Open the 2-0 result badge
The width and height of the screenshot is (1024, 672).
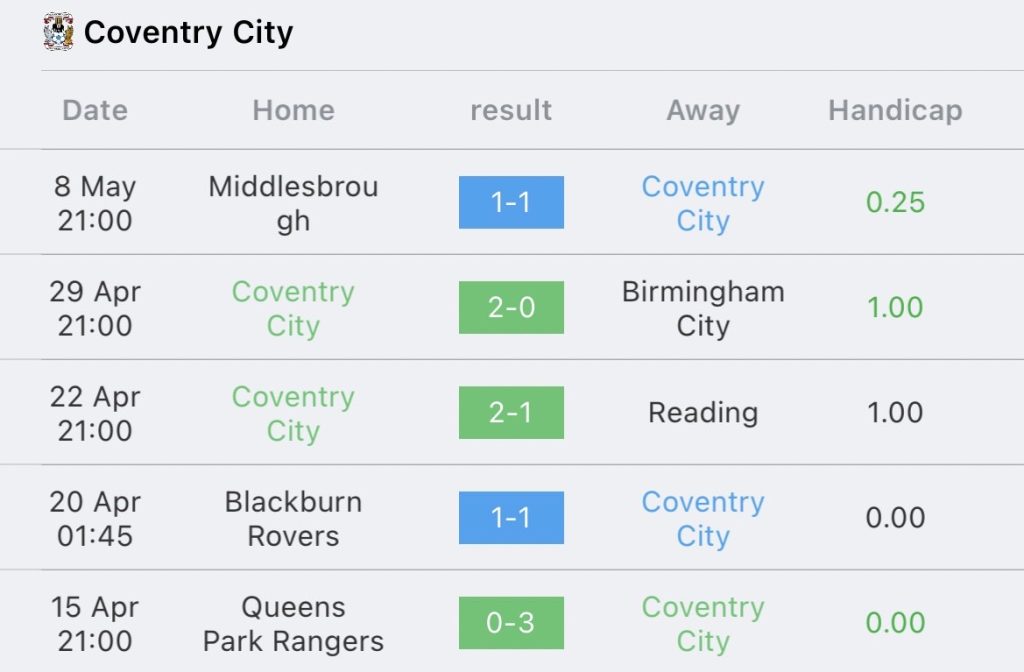(511, 308)
